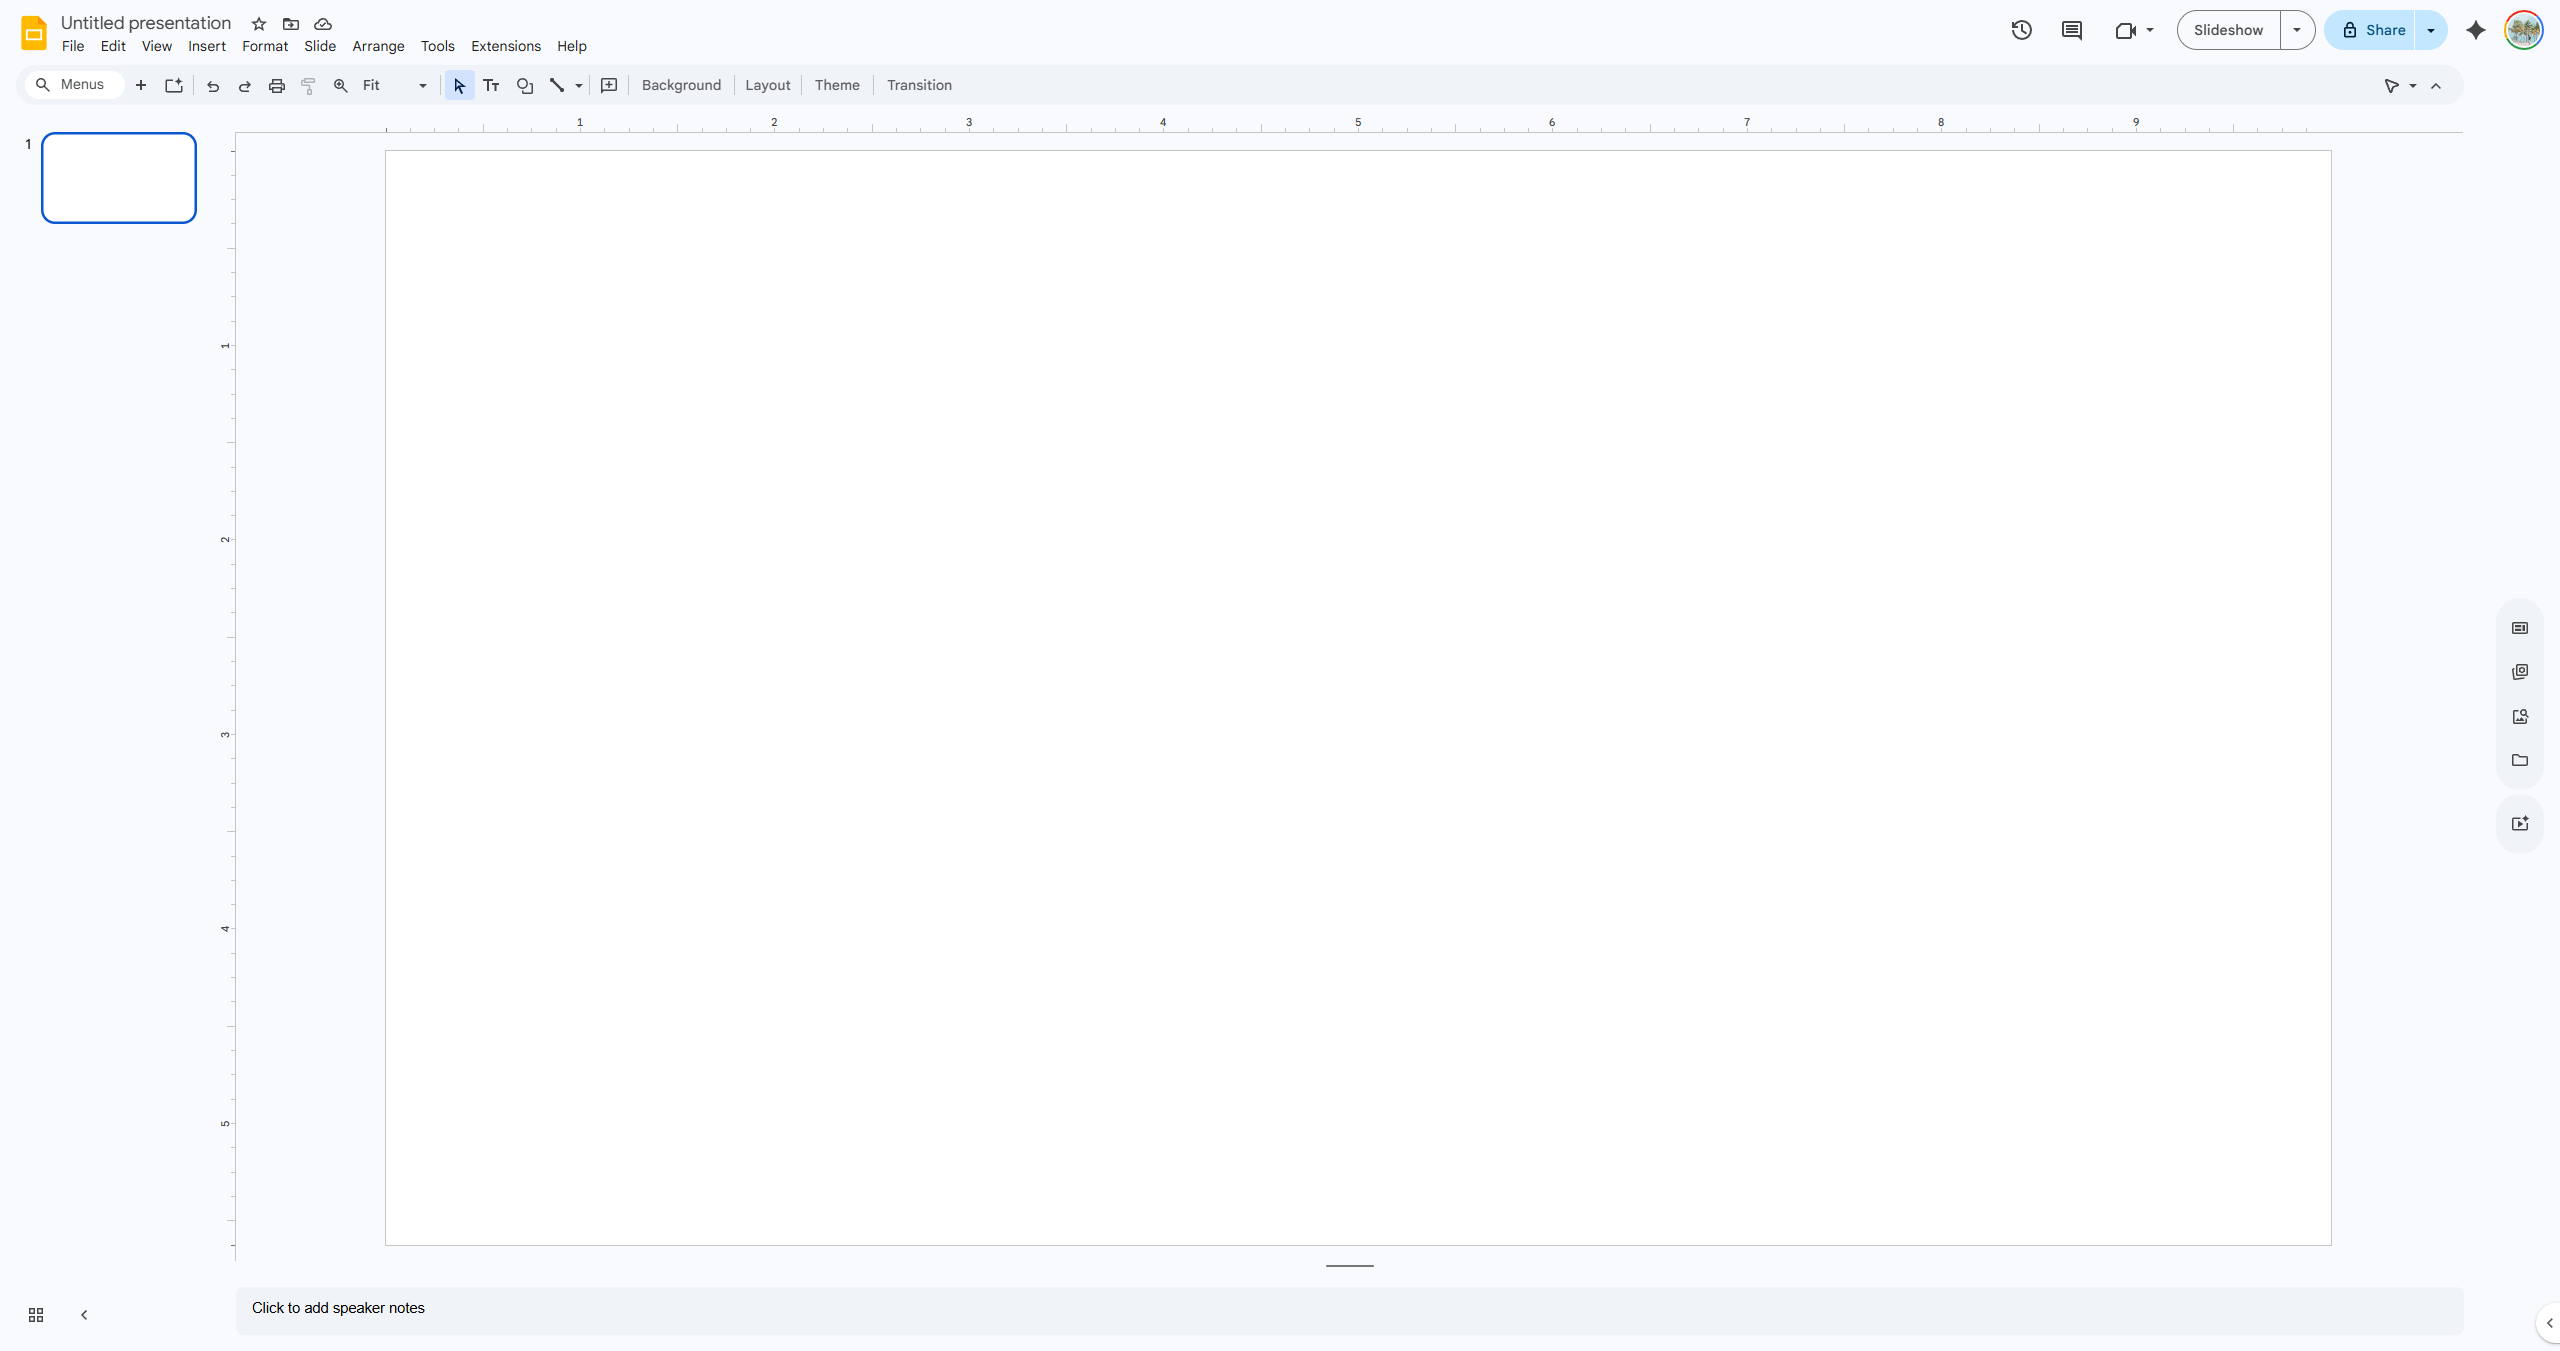Click the Background button

[681, 85]
